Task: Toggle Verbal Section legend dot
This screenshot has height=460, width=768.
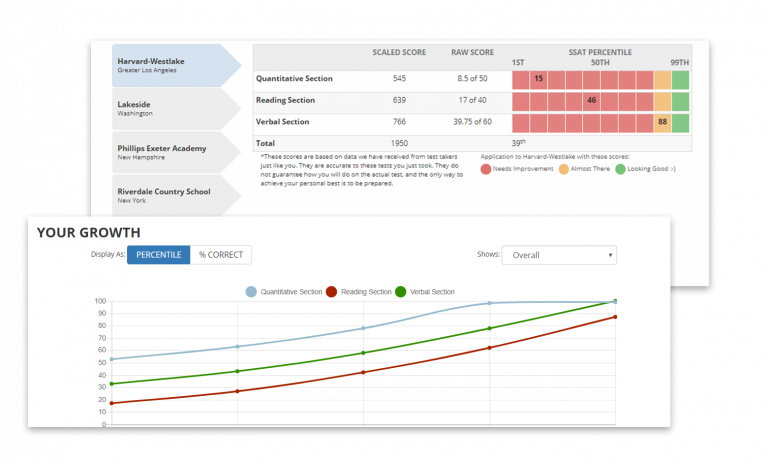Action: (402, 292)
